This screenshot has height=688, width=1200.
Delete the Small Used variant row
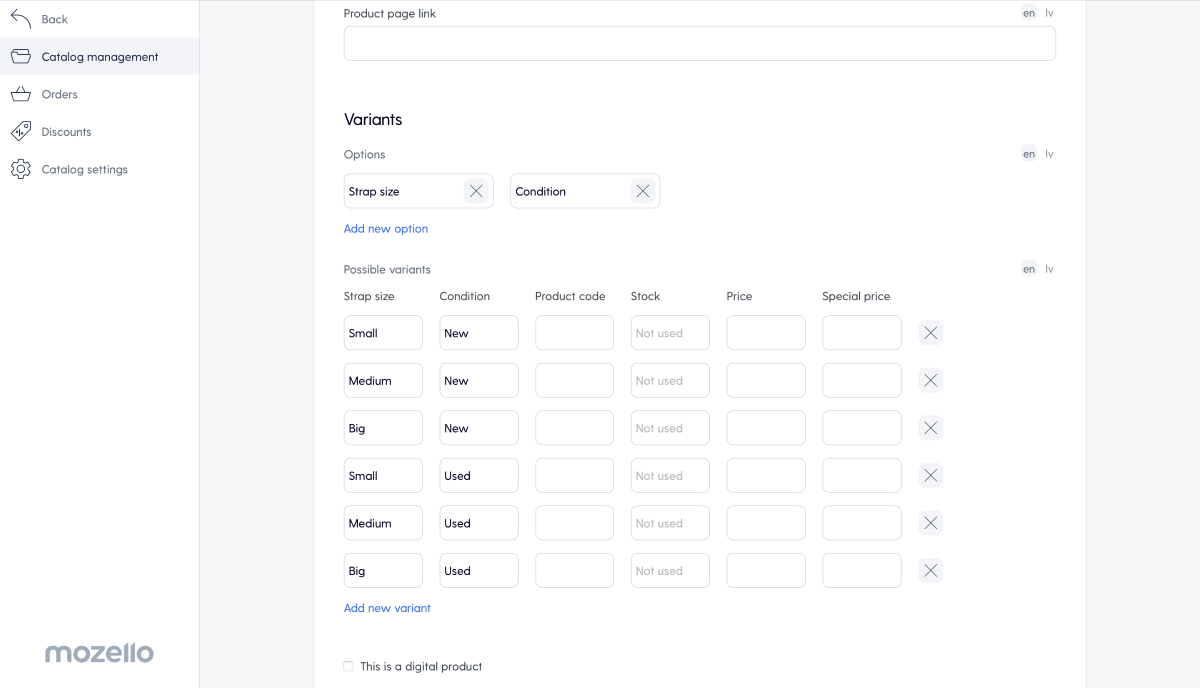coord(931,476)
